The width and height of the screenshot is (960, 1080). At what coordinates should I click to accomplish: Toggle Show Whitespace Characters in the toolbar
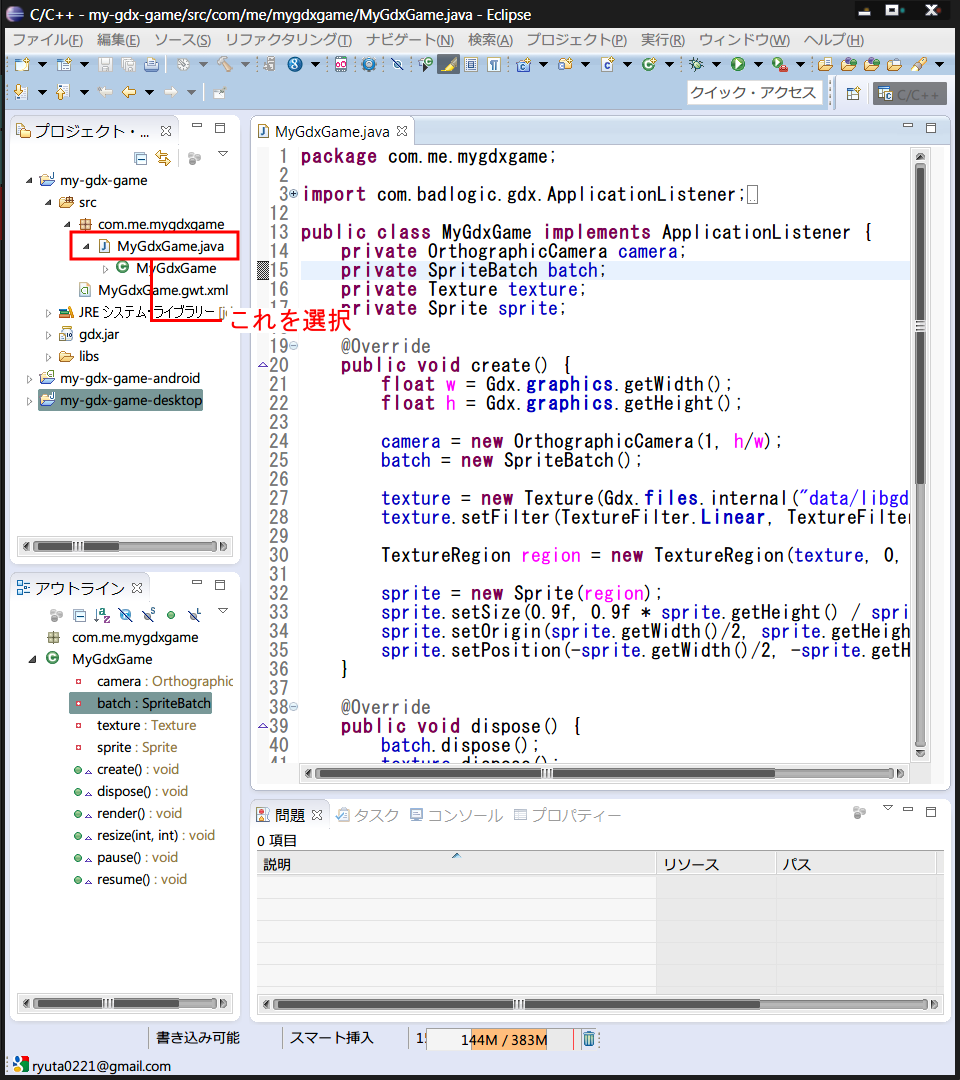coord(495,63)
